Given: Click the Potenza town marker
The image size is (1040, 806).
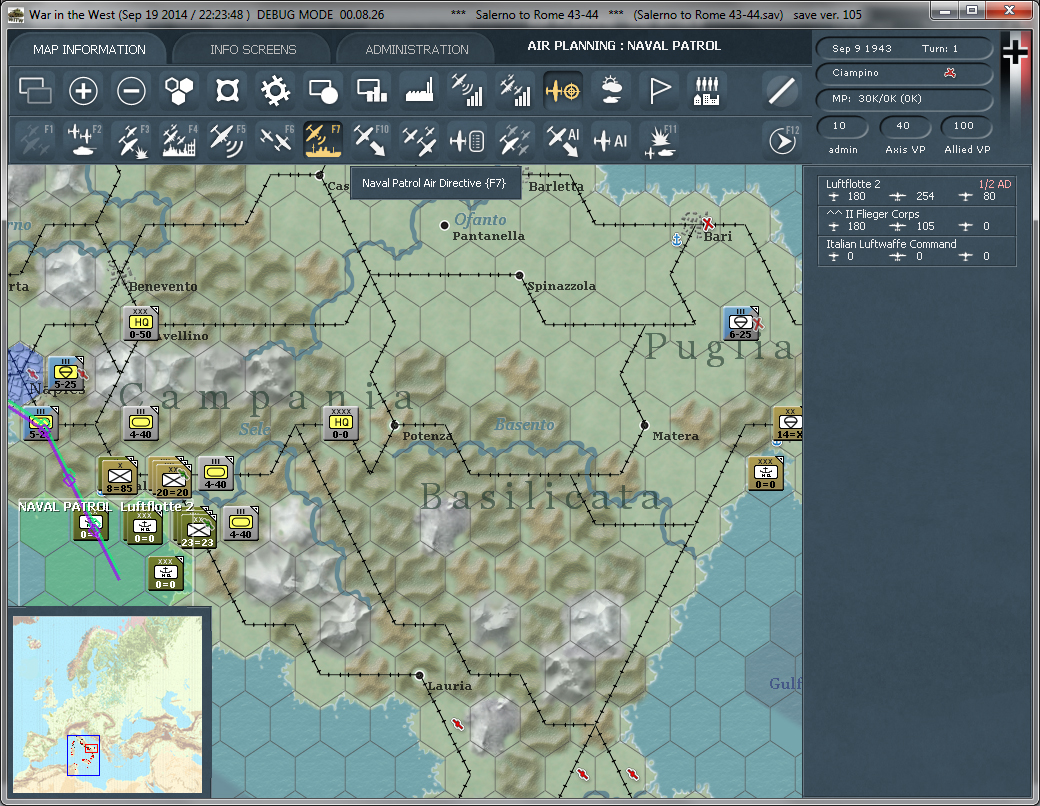Looking at the screenshot, I should click(x=395, y=425).
